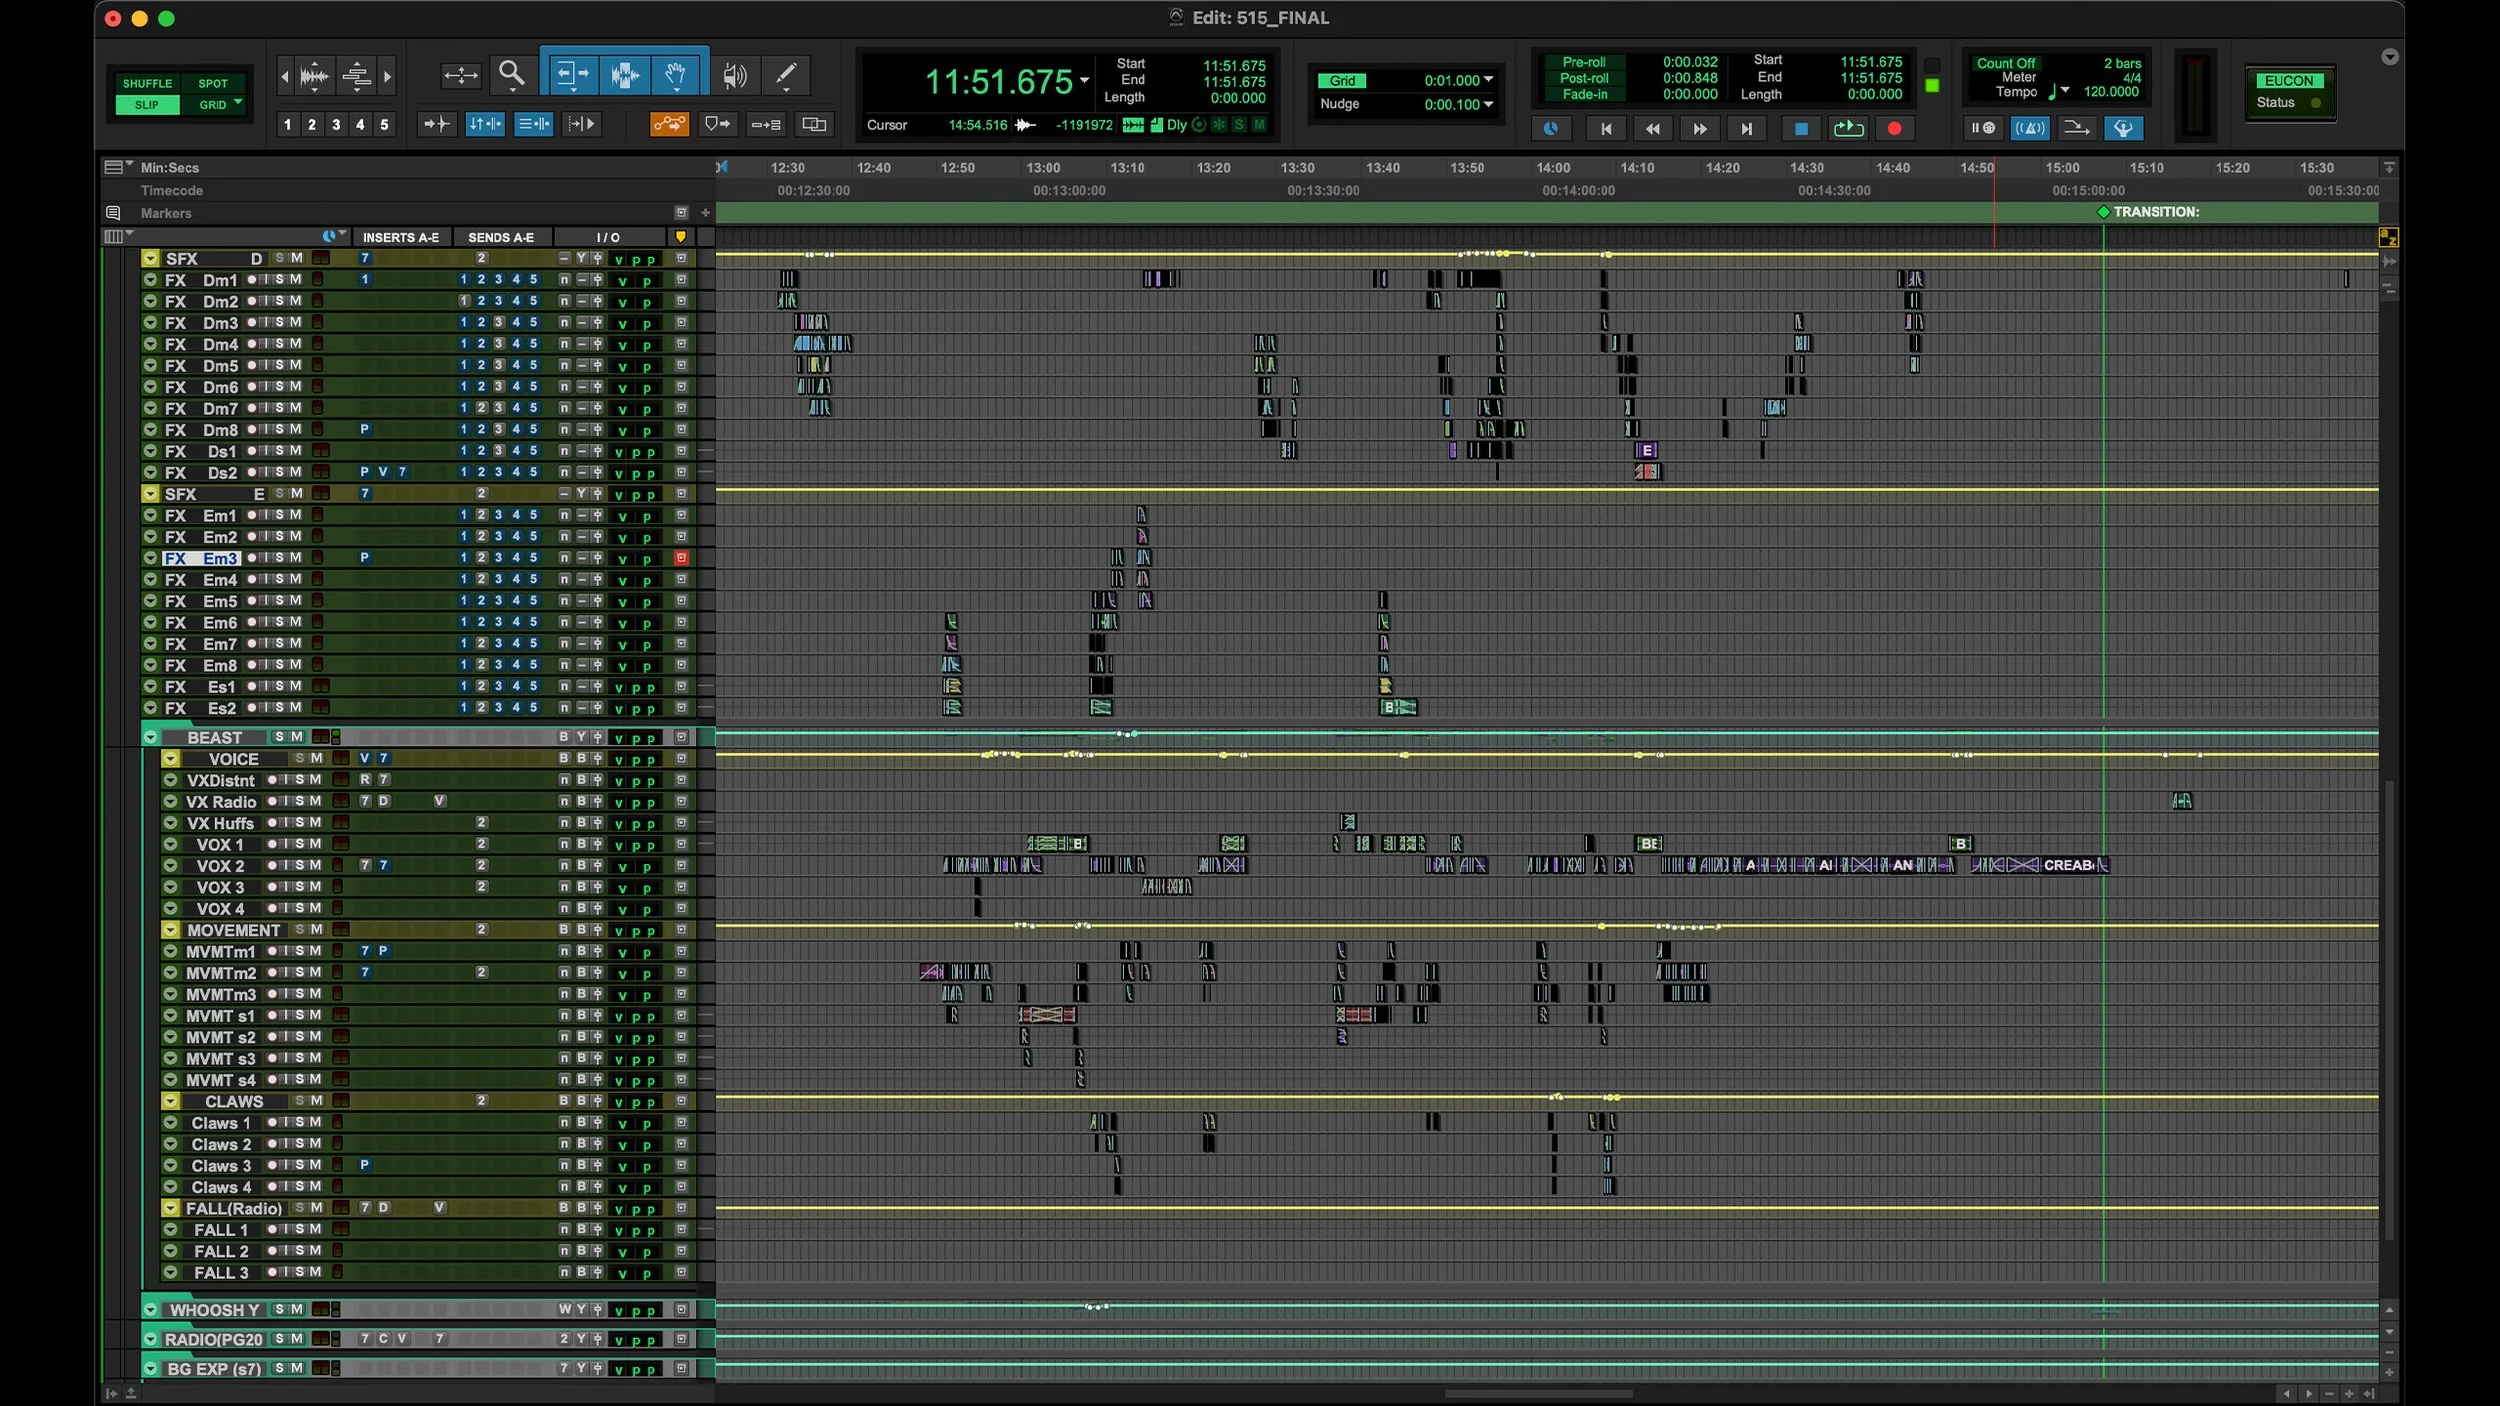Click the MIDI Merge icon
The width and height of the screenshot is (2500, 1406).
(2076, 128)
